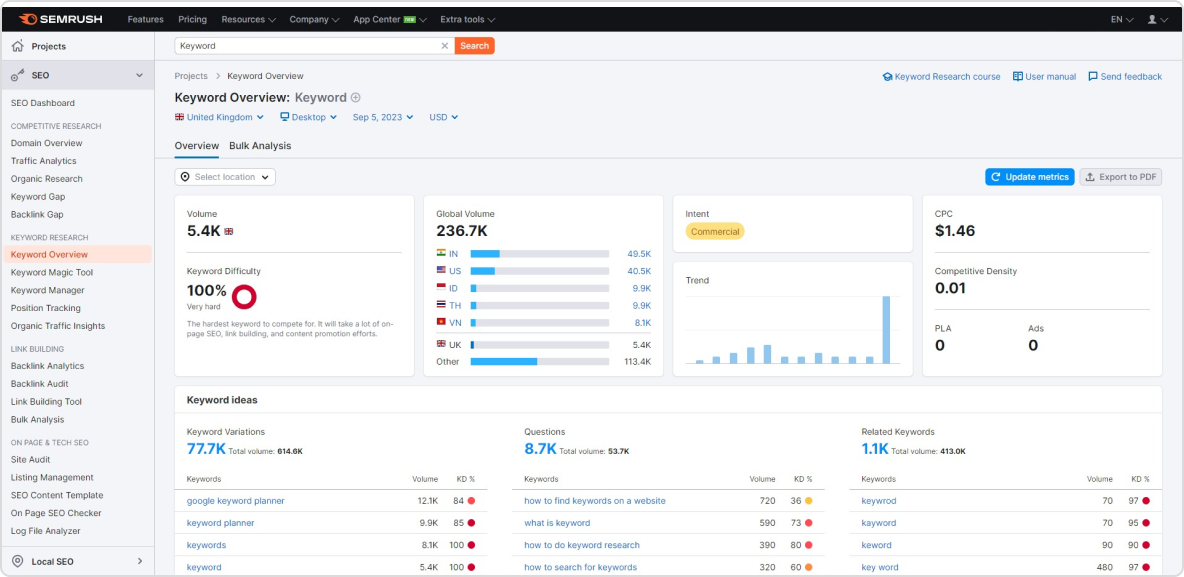Open Position Tracking in sidebar

click(x=46, y=308)
